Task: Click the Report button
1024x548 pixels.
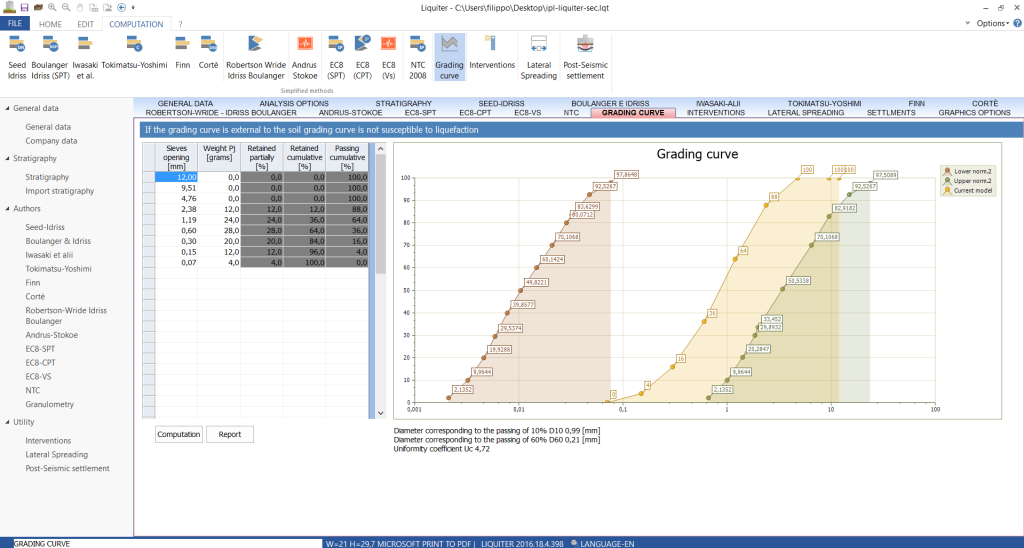Action: [229, 434]
